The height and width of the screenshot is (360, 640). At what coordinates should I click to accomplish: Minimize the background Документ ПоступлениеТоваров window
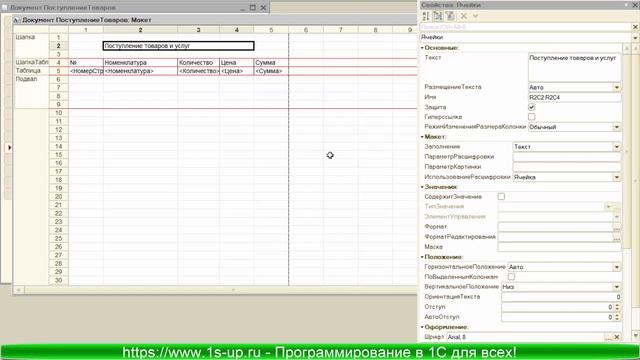(242, 7)
